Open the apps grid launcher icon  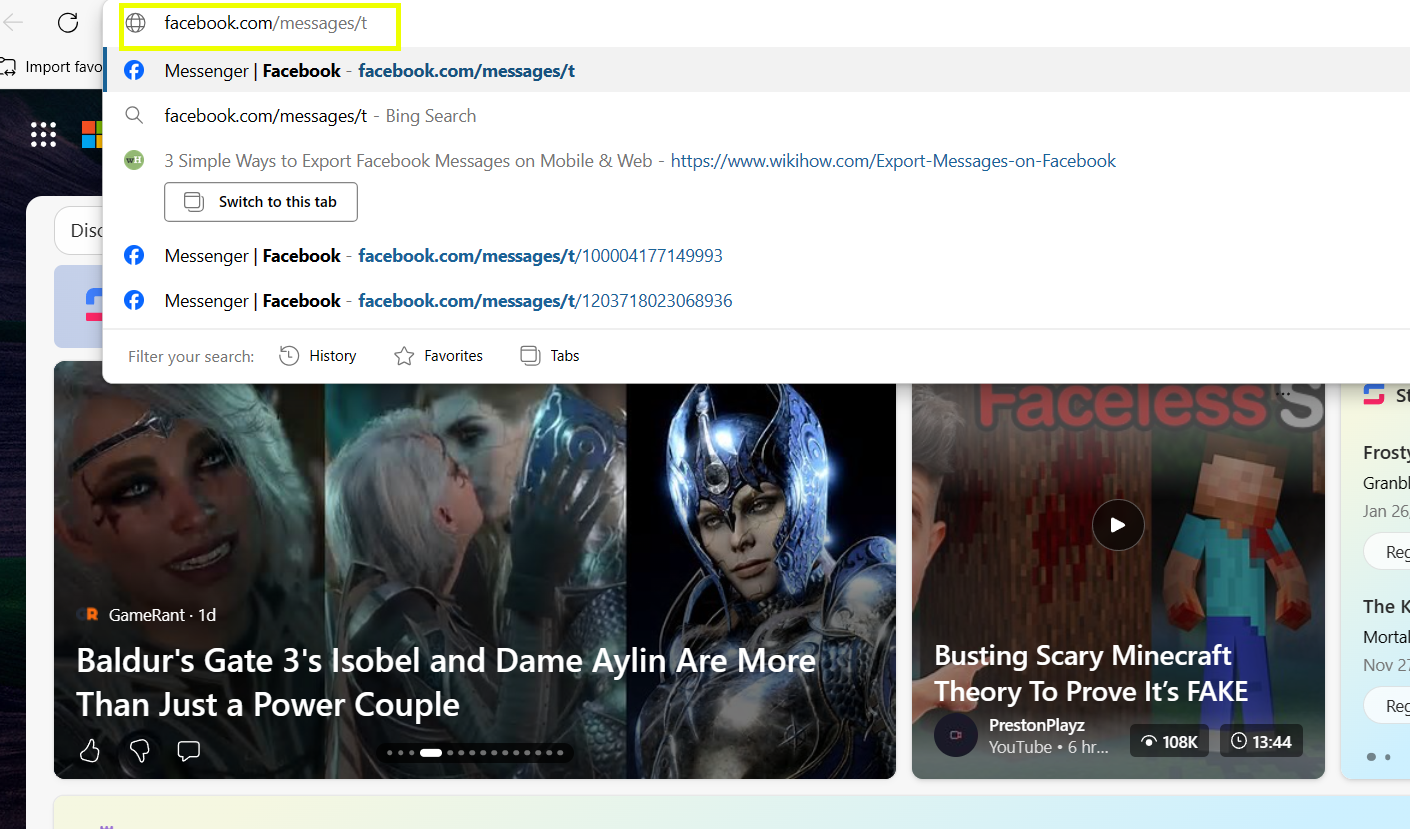pyautogui.click(x=43, y=134)
